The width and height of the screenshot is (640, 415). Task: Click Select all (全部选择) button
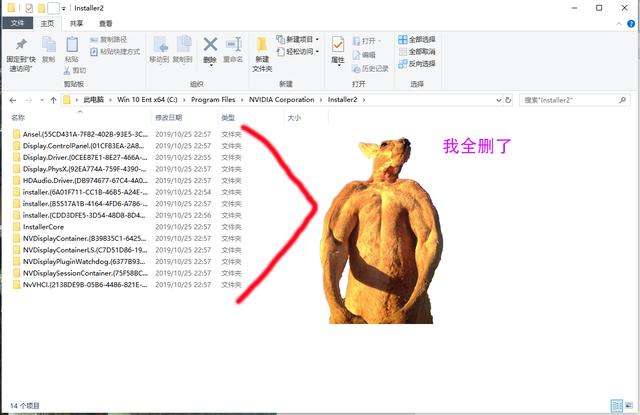coord(415,40)
